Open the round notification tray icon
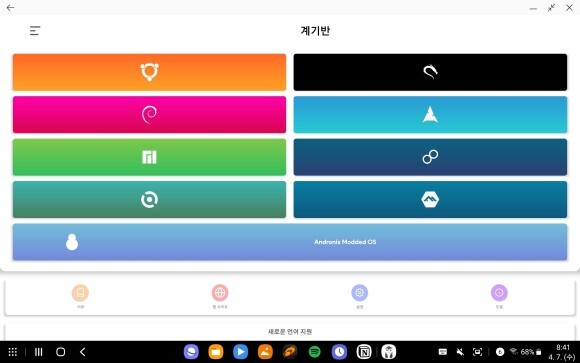The height and width of the screenshot is (363, 580). point(500,352)
